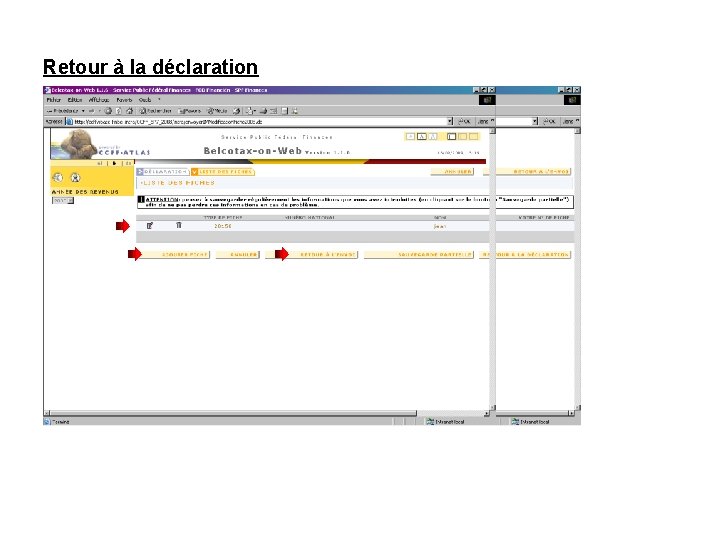Select the smallest font size A icon
Viewport: 720px width, 540px height.
point(411,136)
